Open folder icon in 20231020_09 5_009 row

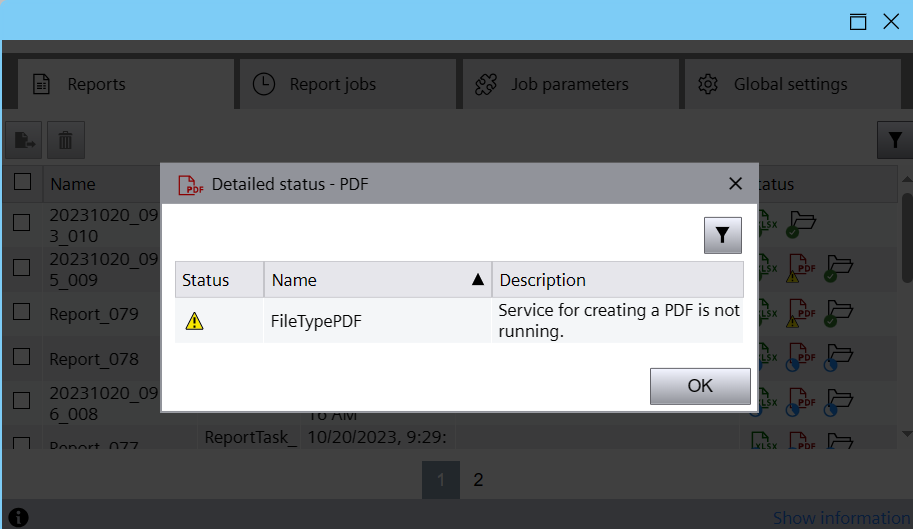(x=838, y=268)
